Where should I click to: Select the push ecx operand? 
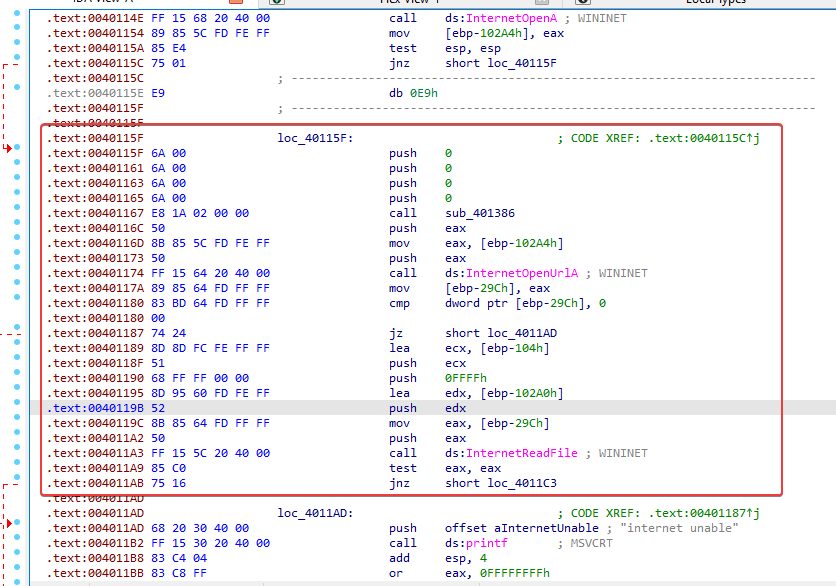(x=455, y=363)
